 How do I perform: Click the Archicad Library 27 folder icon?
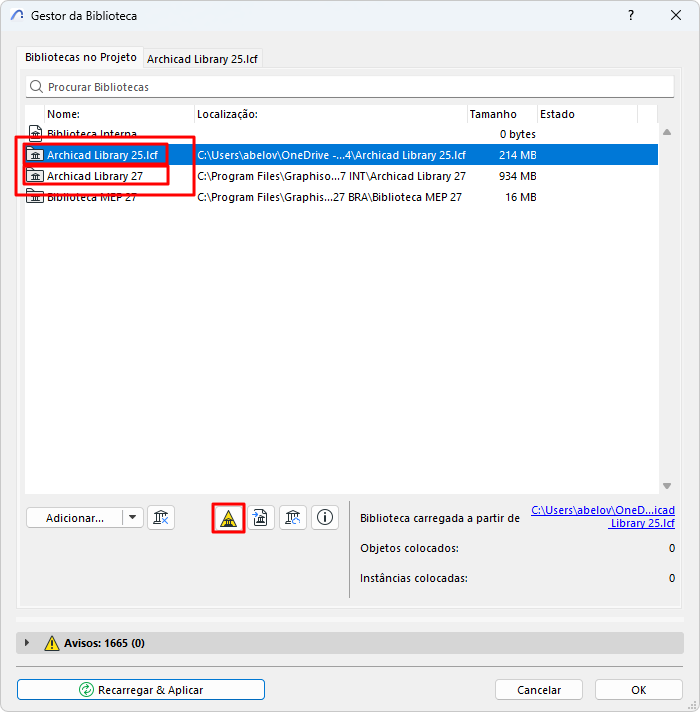click(35, 176)
